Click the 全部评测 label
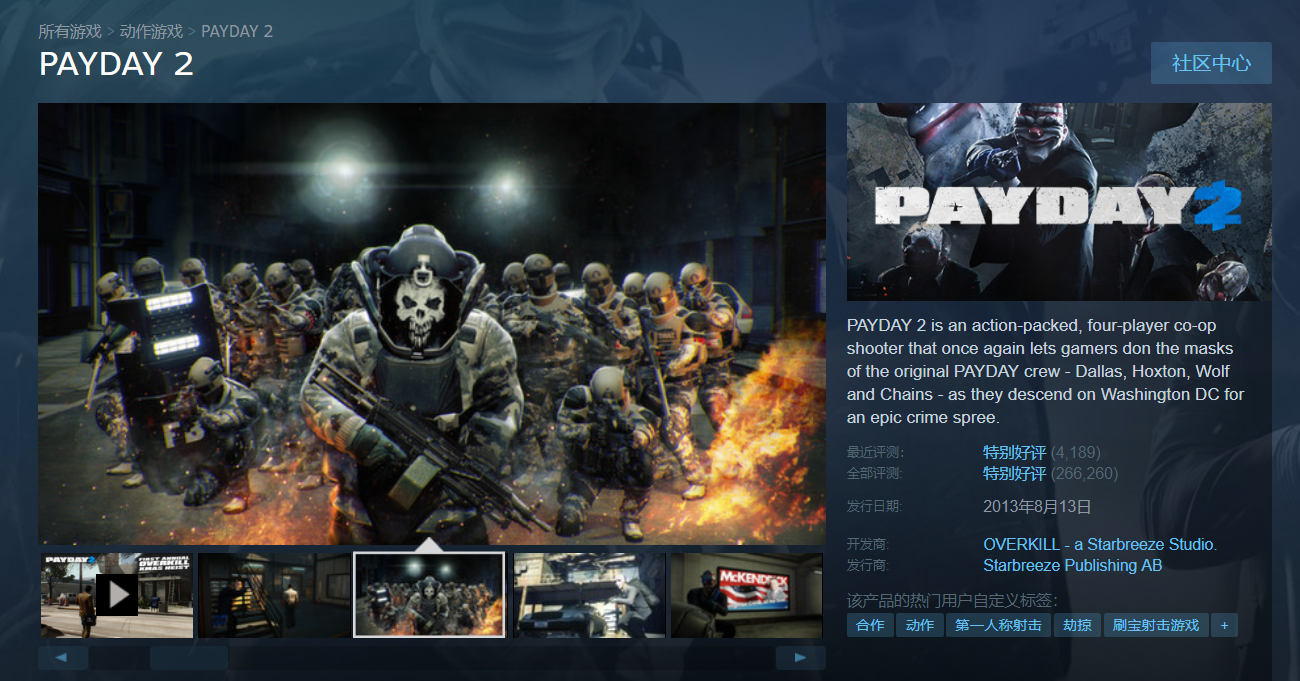Image resolution: width=1300 pixels, height=681 pixels. 875,474
